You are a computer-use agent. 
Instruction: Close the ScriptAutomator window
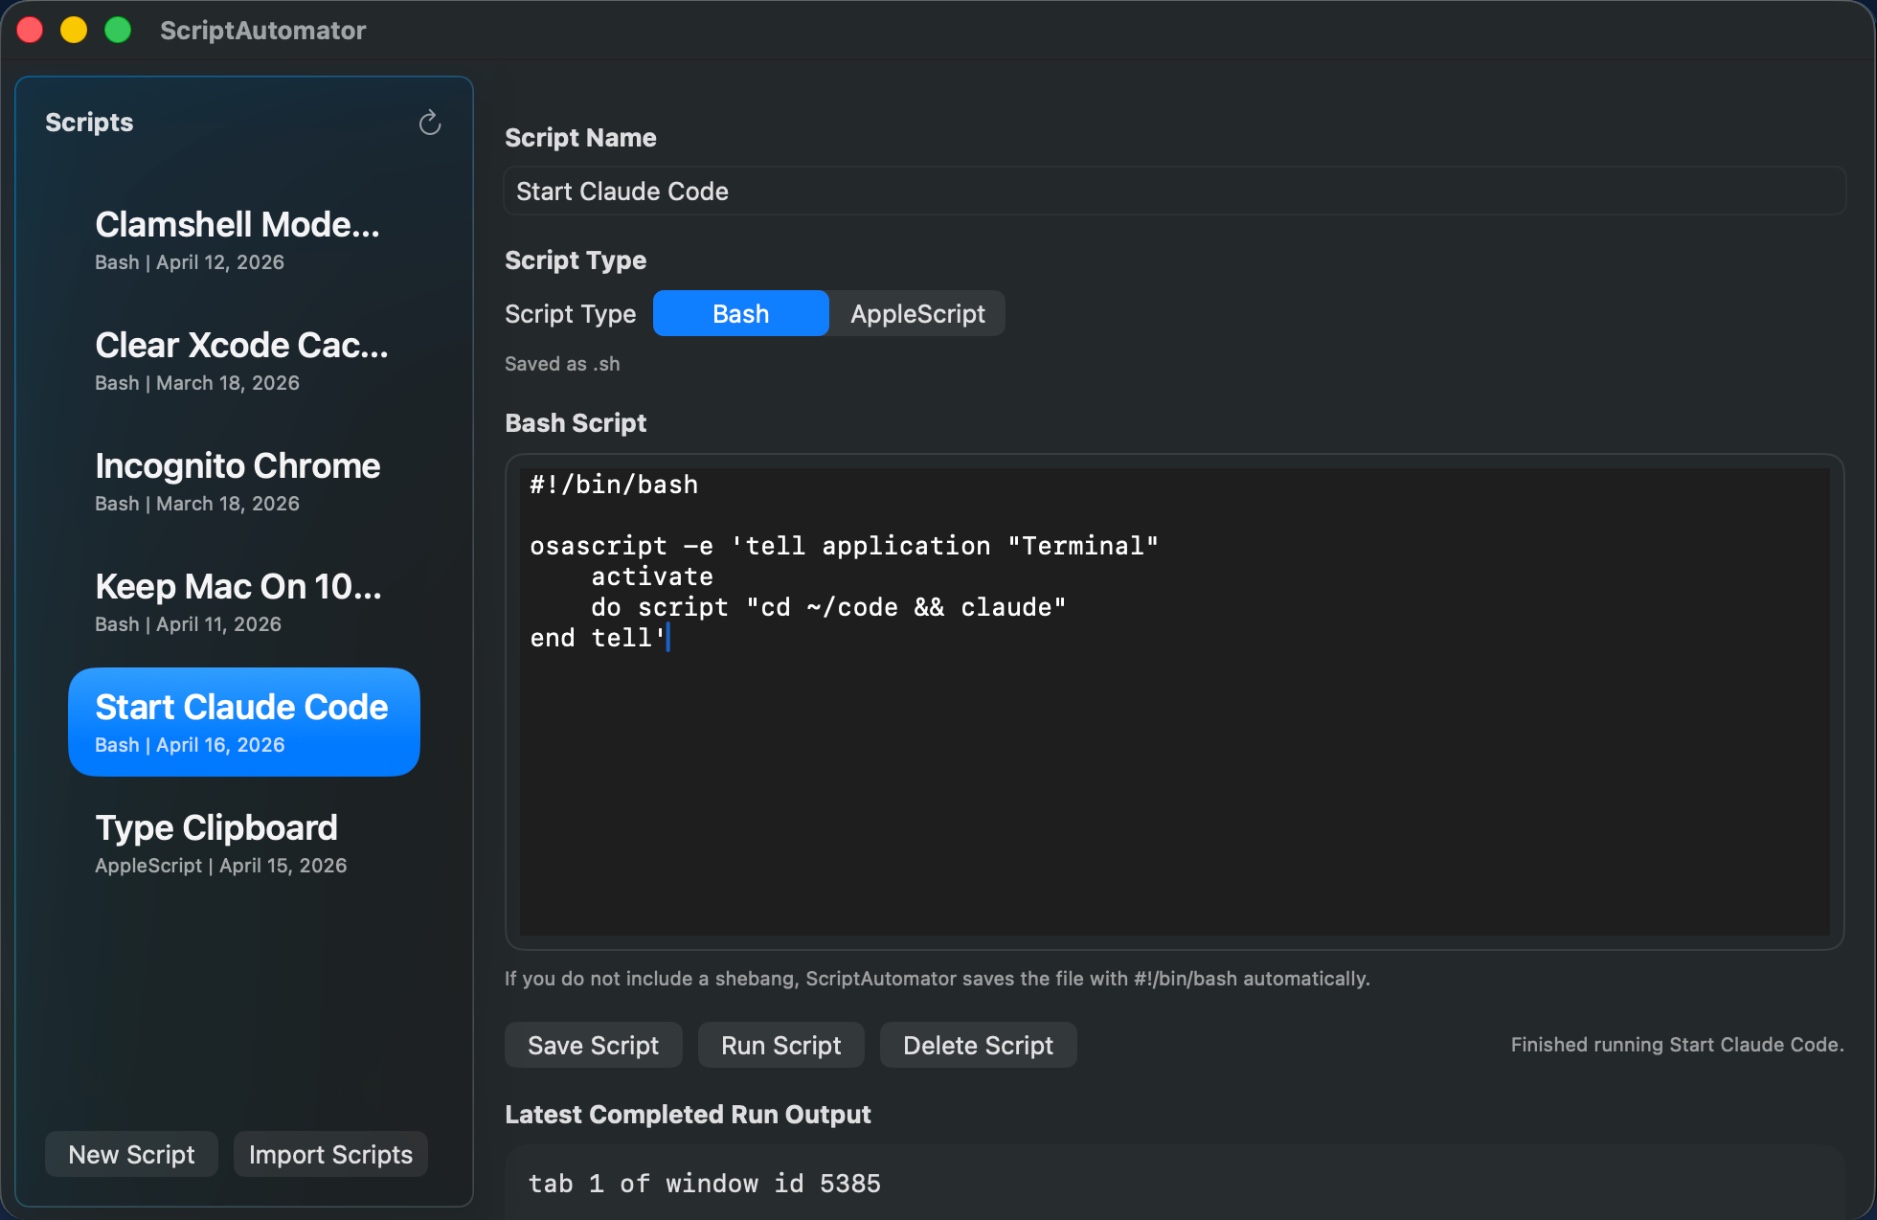click(30, 30)
